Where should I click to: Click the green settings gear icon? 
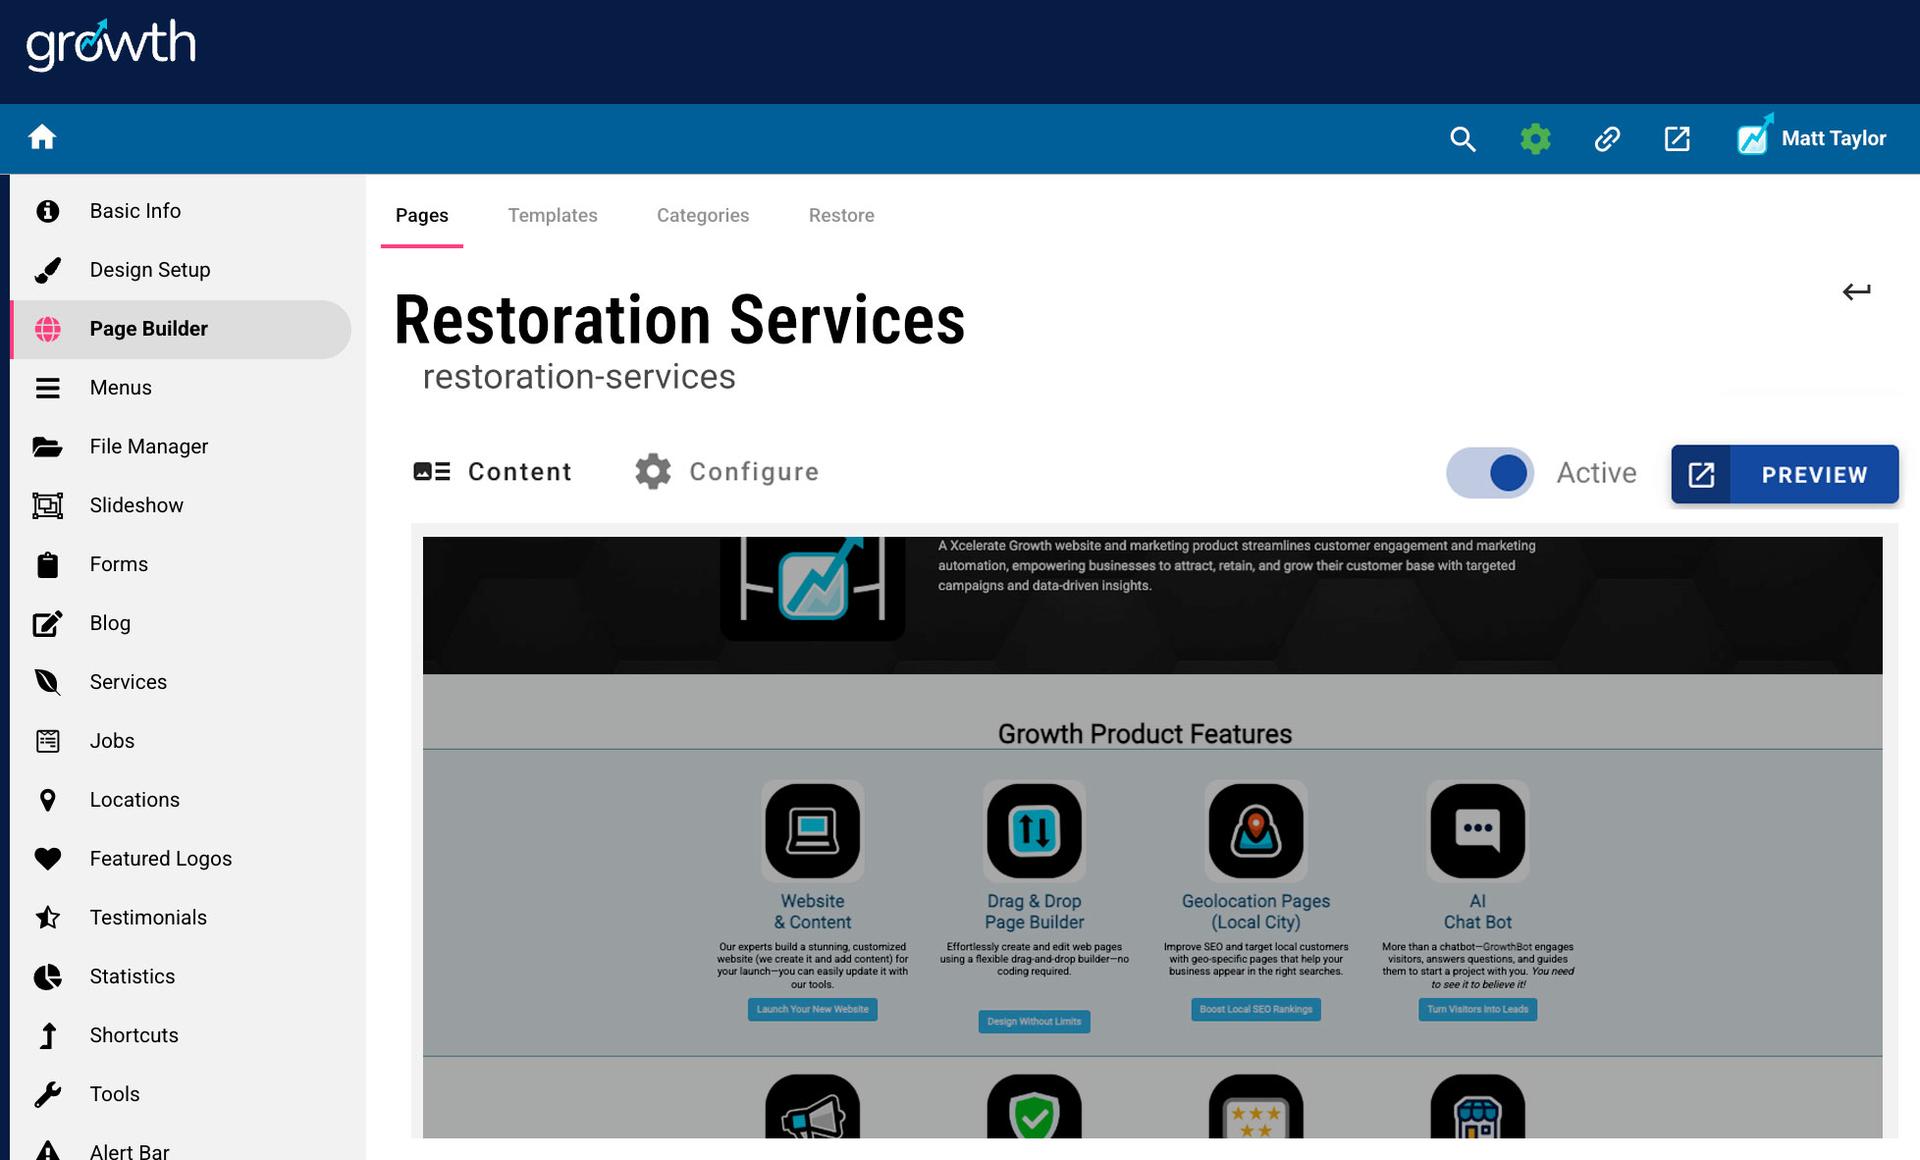pyautogui.click(x=1535, y=139)
